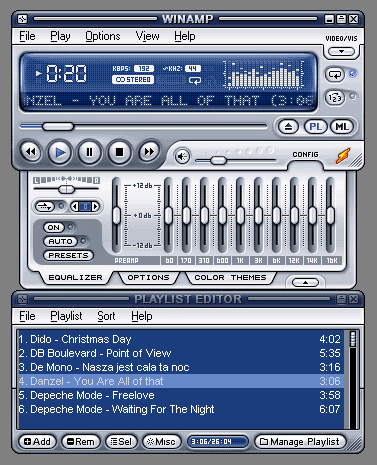This screenshot has height=465, width=377.
Task: Click the playlist scrollbar thumb
Action: 353,339
